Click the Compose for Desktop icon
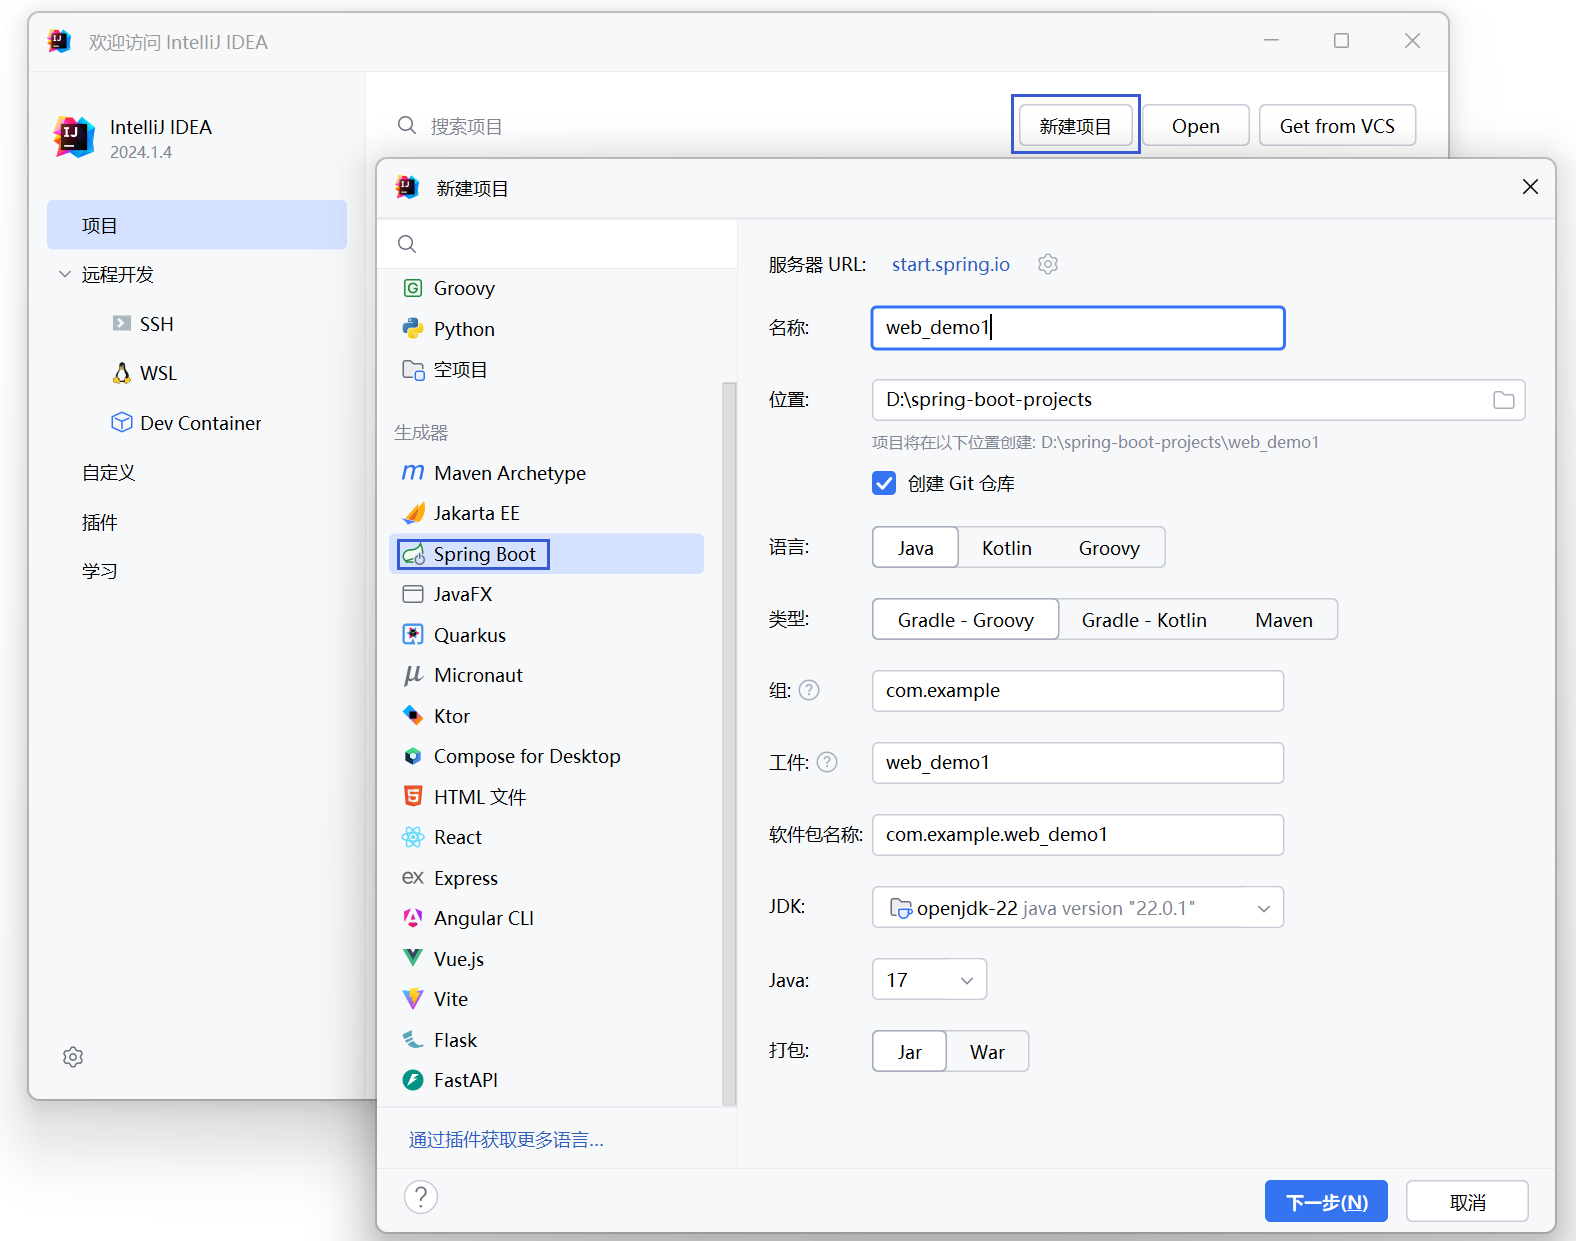 (x=413, y=756)
